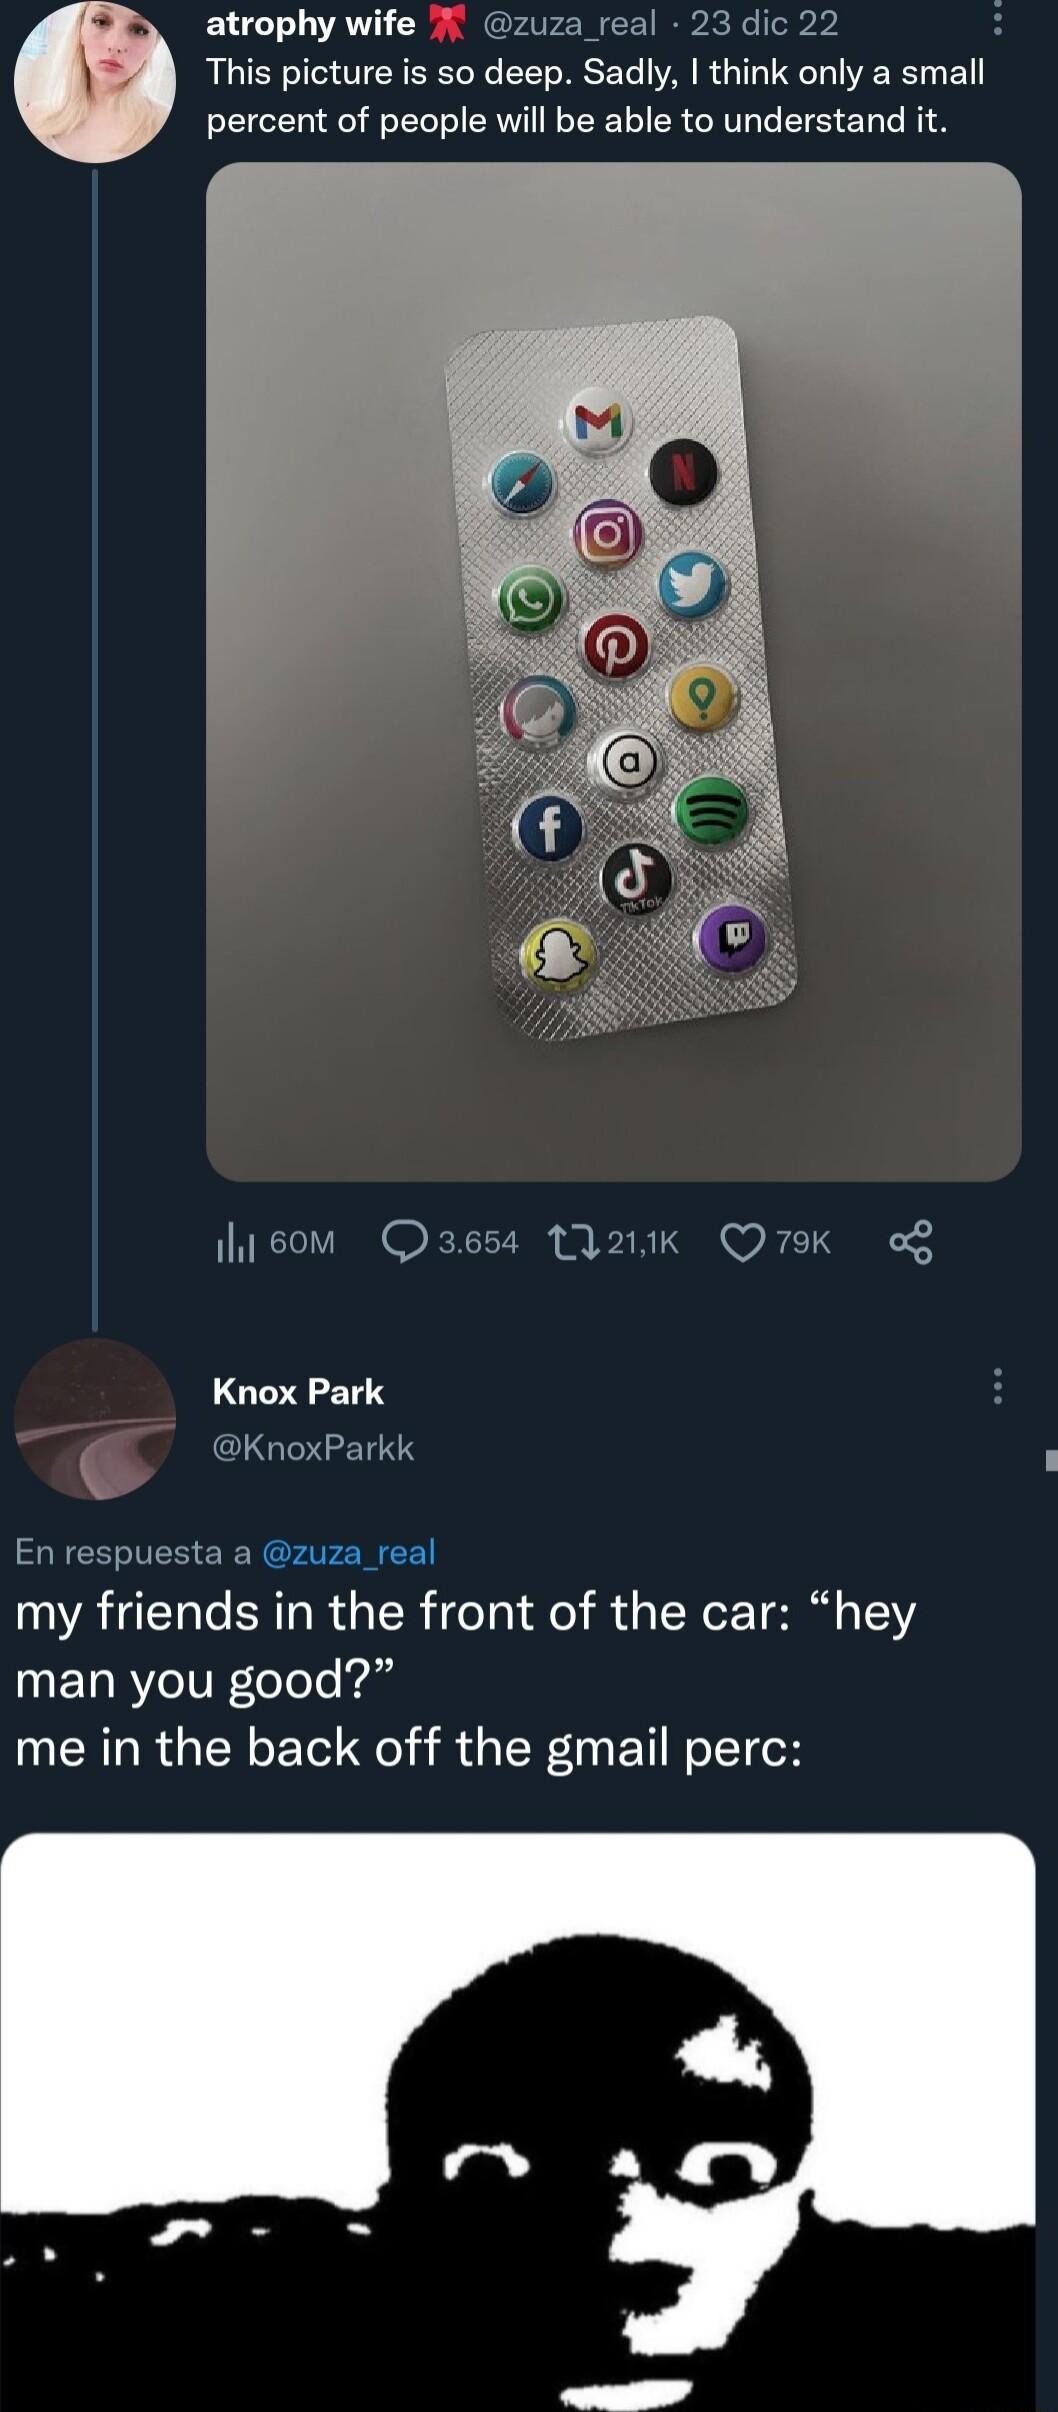
Task: Open the Knox Park display name
Action: [x=298, y=1391]
